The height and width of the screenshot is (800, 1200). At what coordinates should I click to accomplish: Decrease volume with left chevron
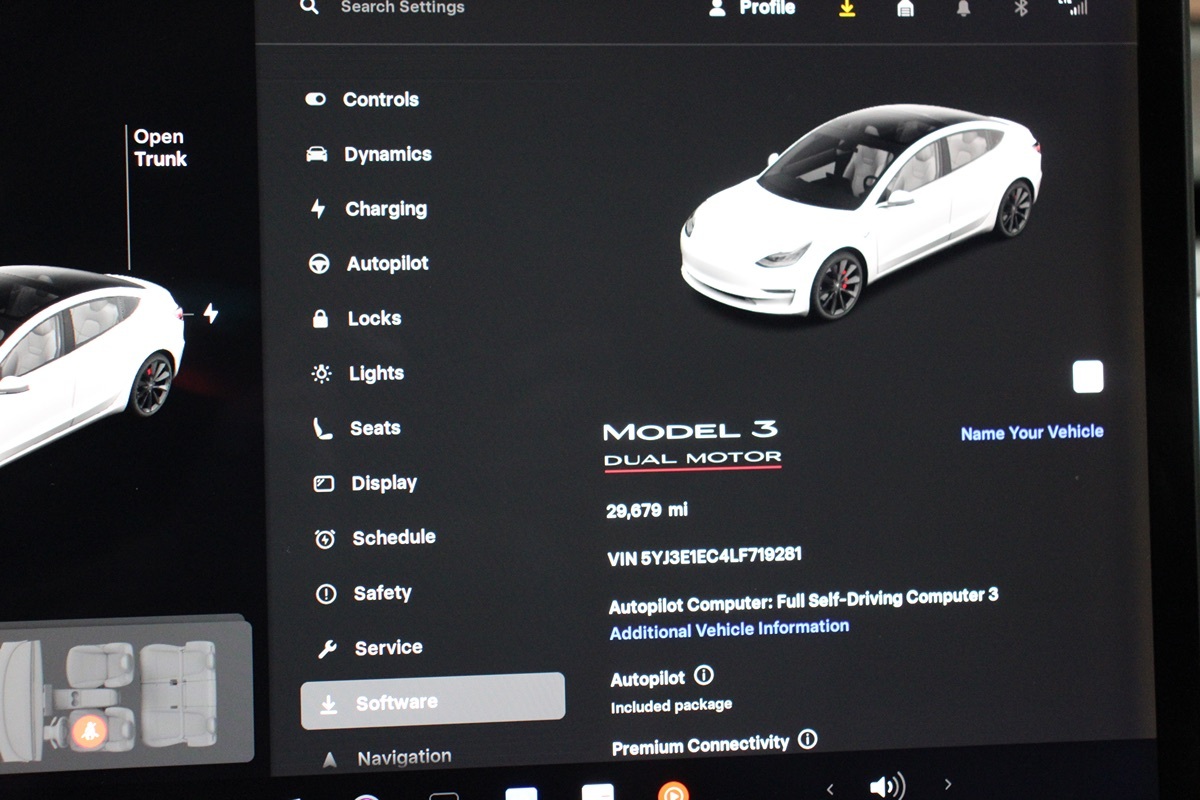(x=830, y=788)
